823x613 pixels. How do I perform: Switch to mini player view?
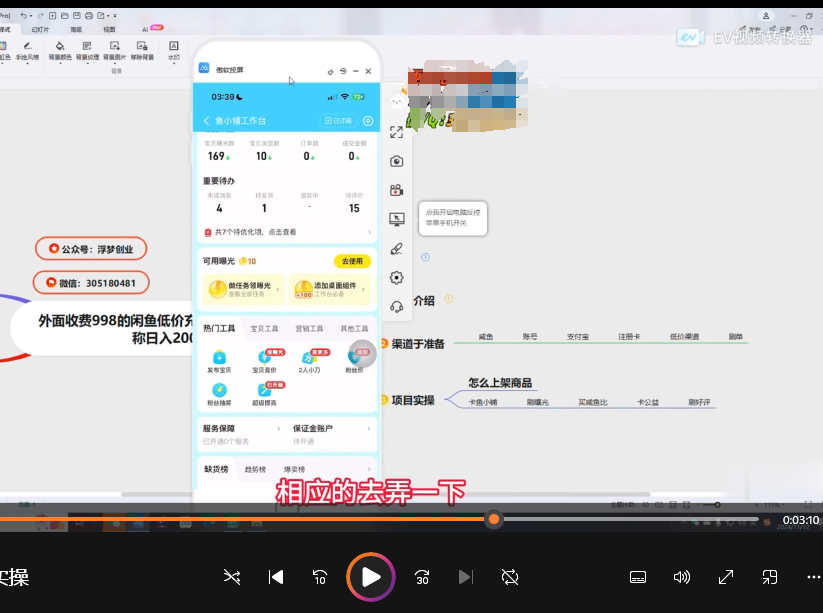[769, 577]
